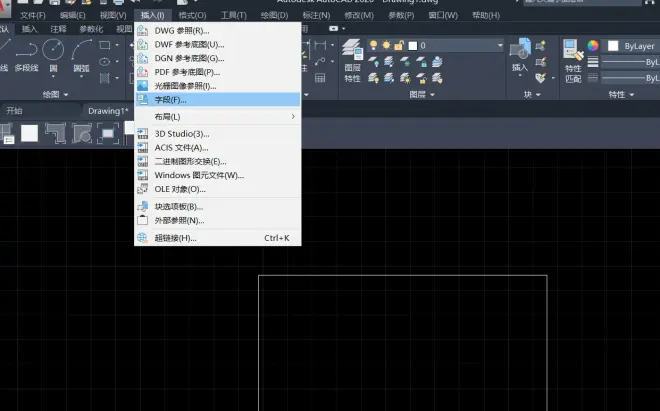
Task: Open ByLayer object color dropdown swatch
Action: click(613, 46)
